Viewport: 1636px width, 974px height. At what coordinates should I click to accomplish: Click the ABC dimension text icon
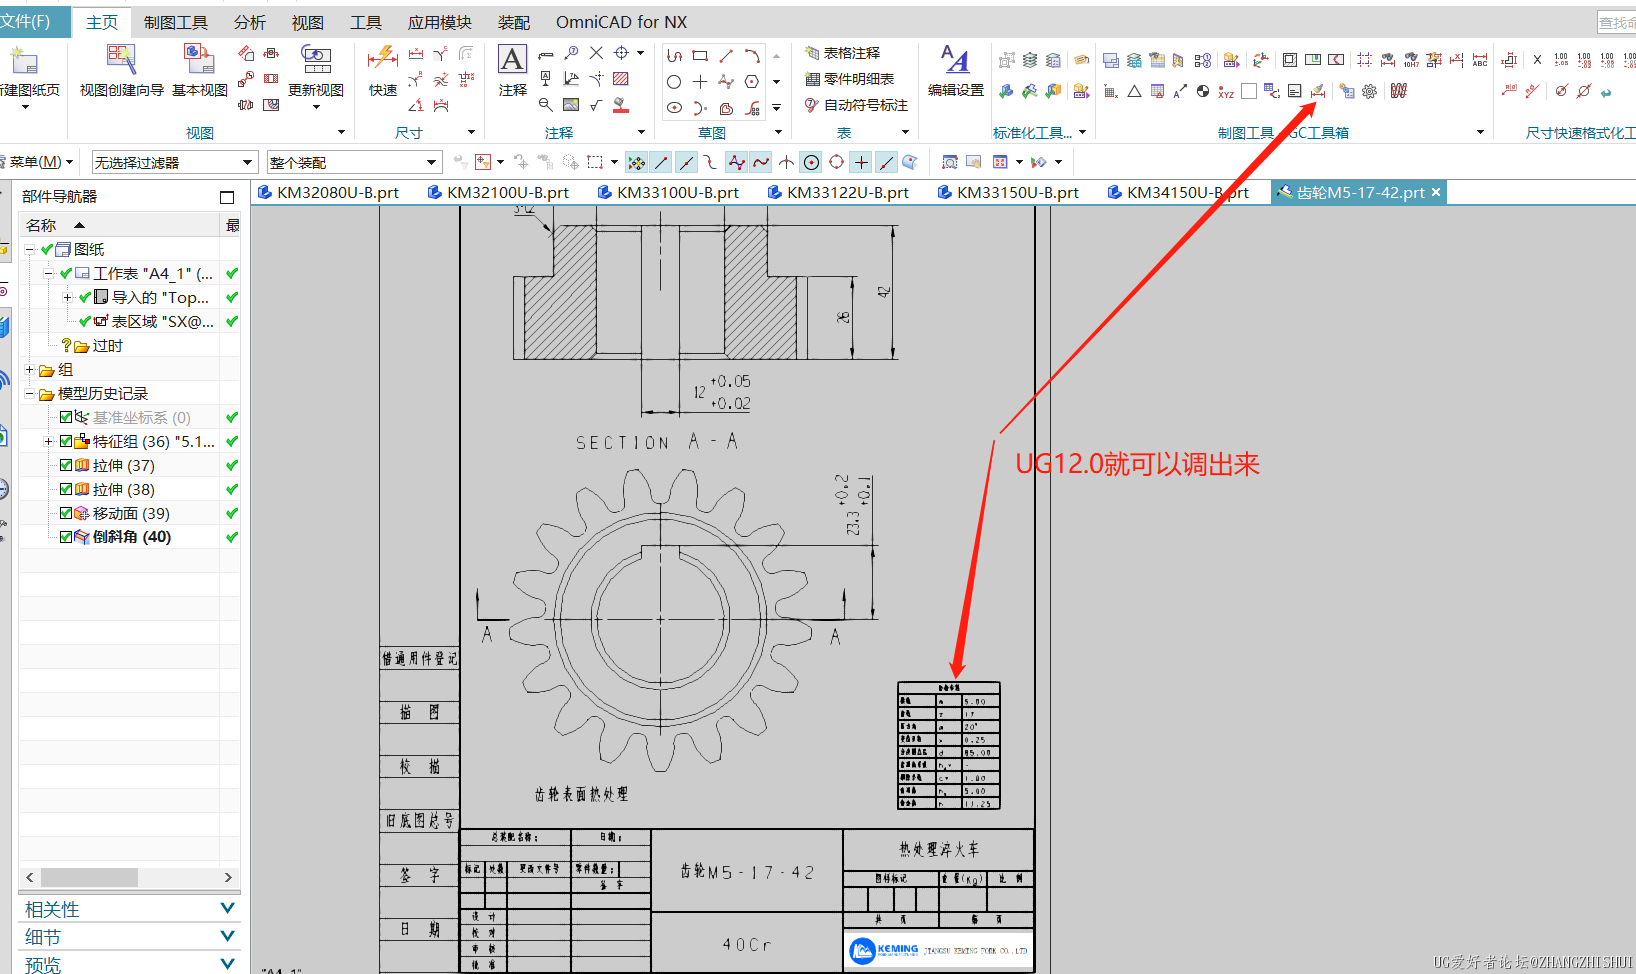coord(1480,60)
